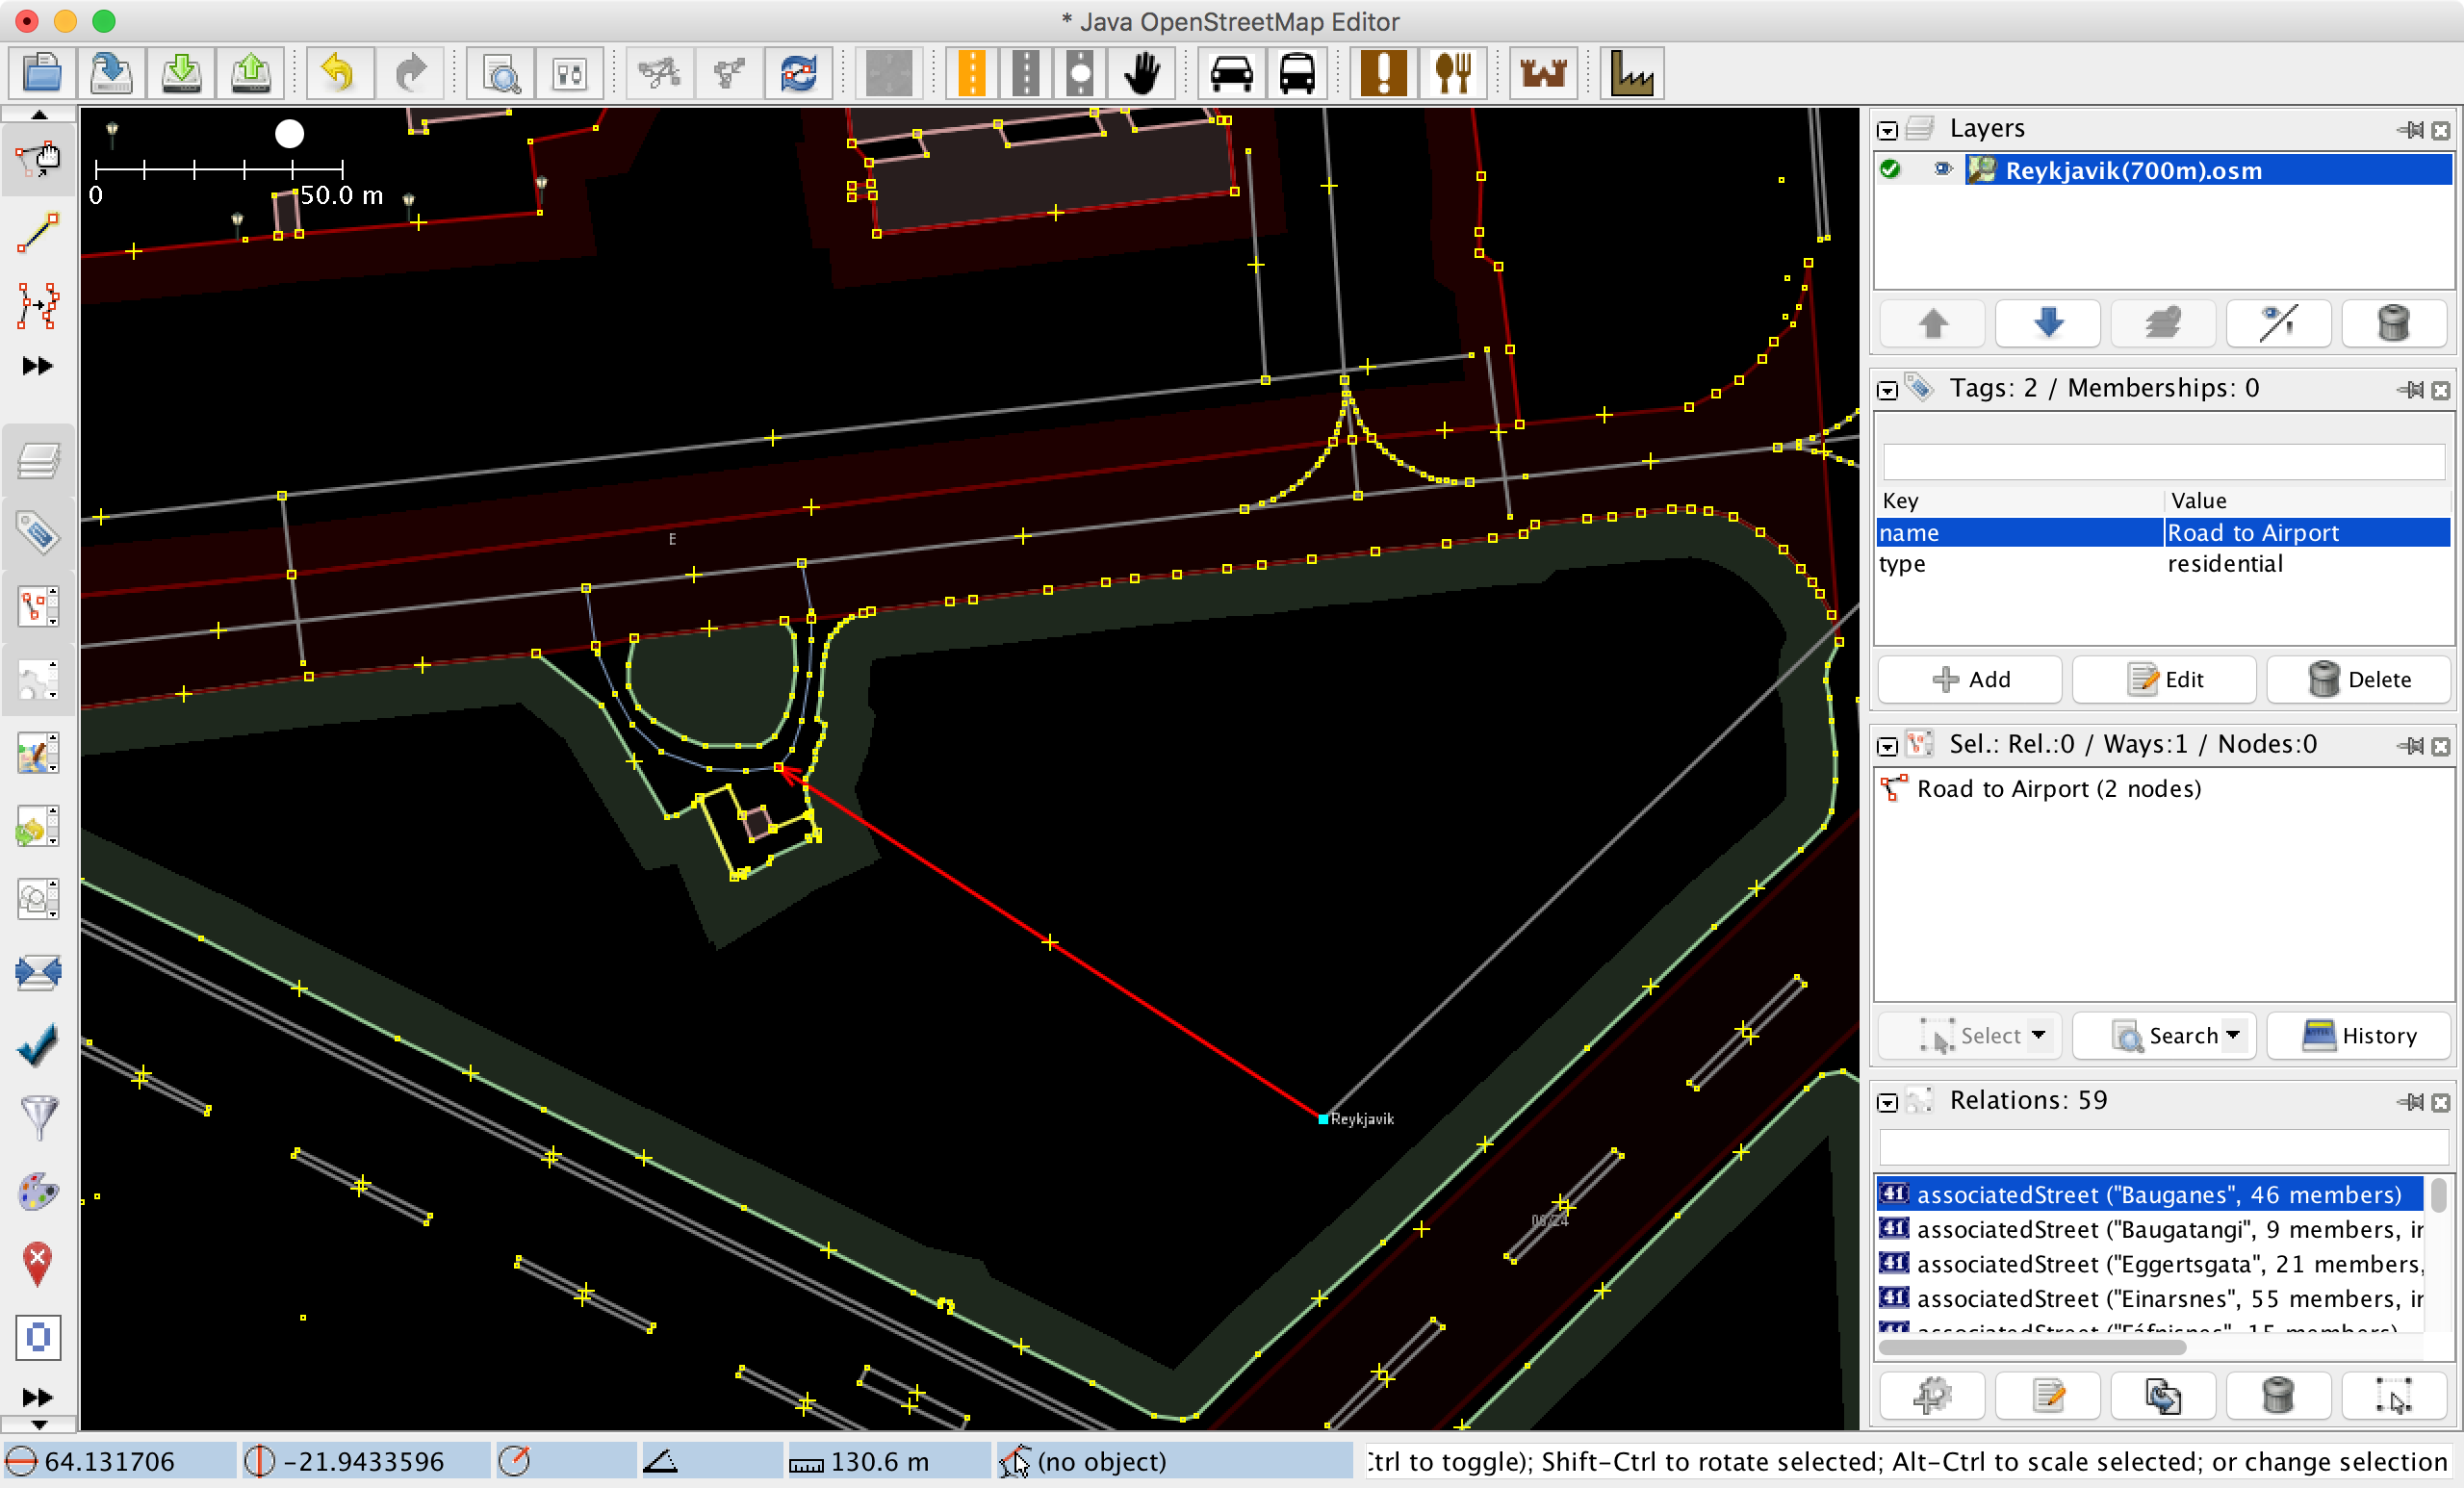Click the tag filter field above Key/Value
This screenshot has width=2464, height=1488.
[2164, 461]
